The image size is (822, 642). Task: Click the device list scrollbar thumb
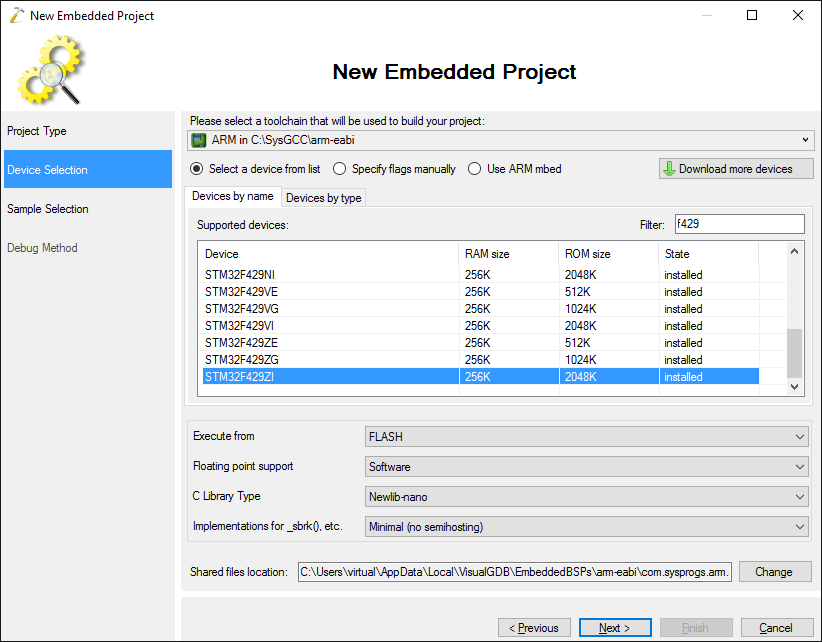tap(794, 353)
